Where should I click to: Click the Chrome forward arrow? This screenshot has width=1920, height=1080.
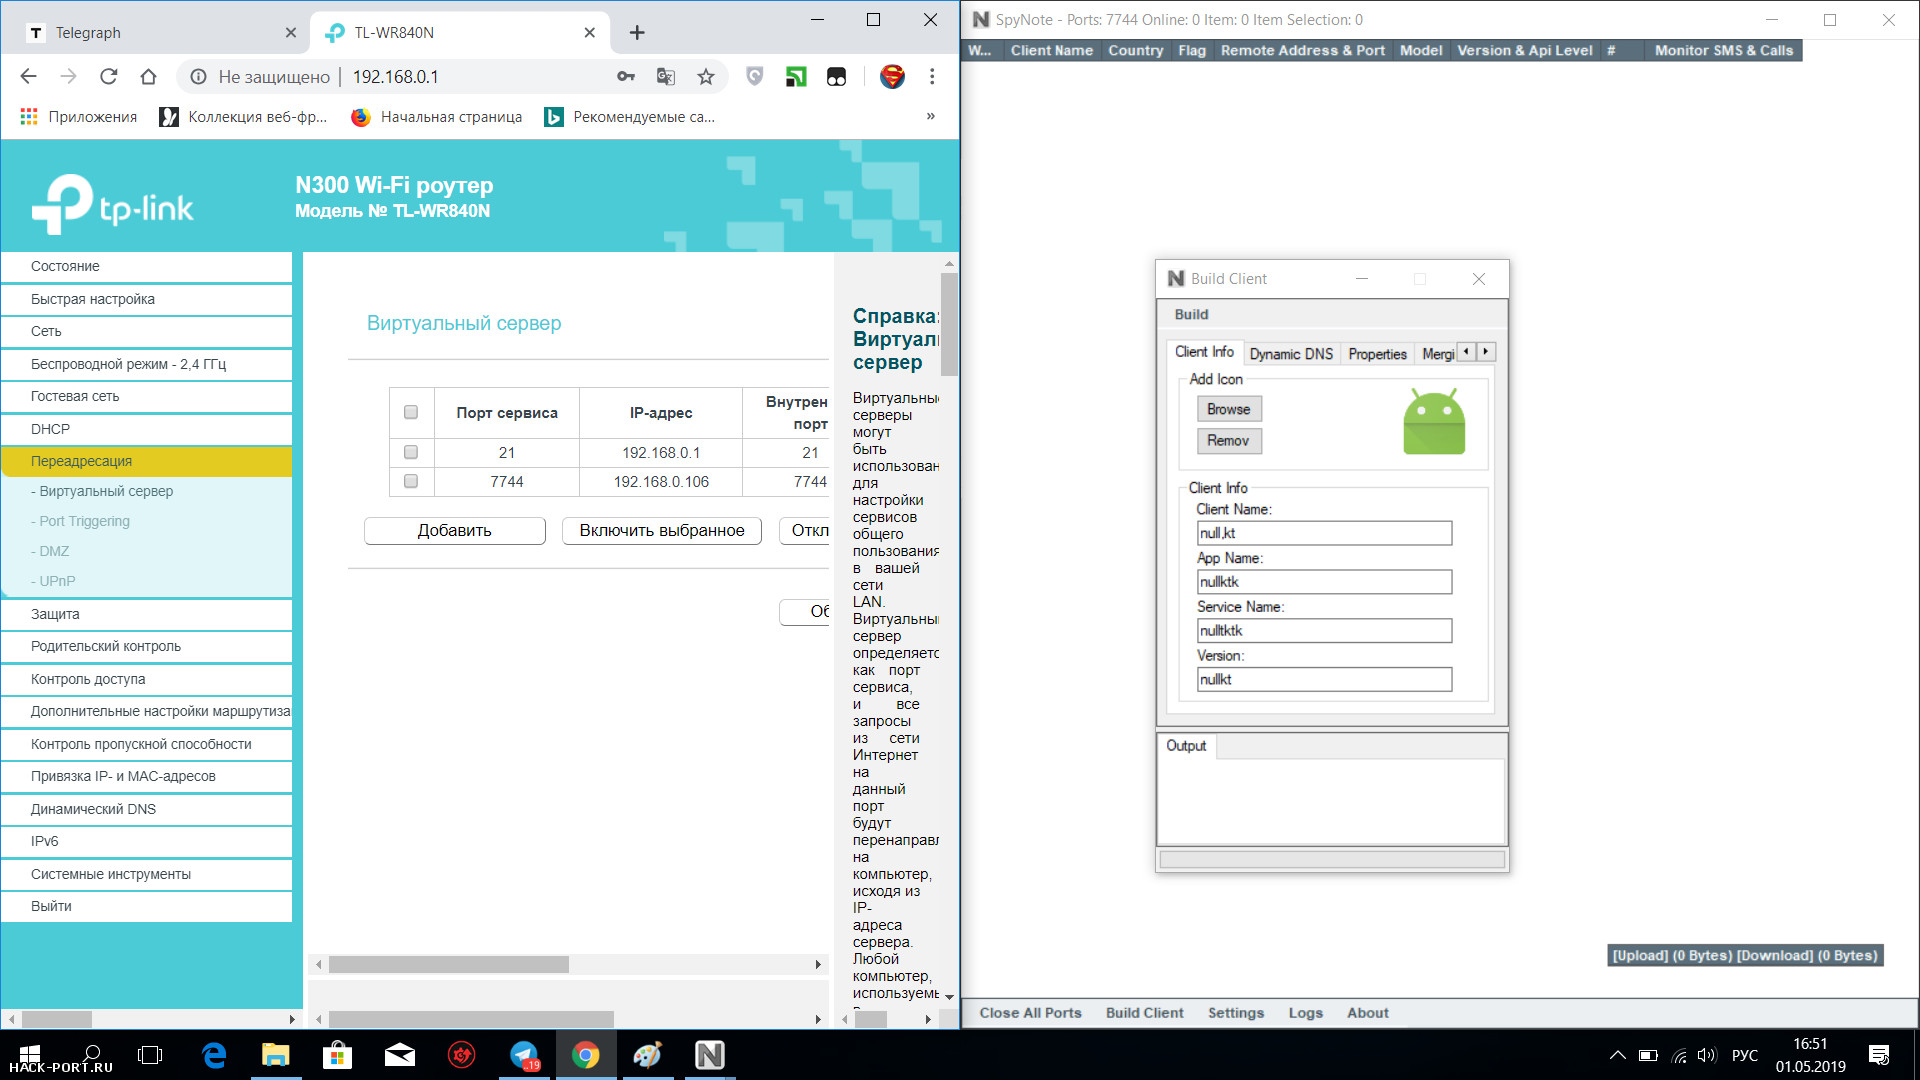68,77
